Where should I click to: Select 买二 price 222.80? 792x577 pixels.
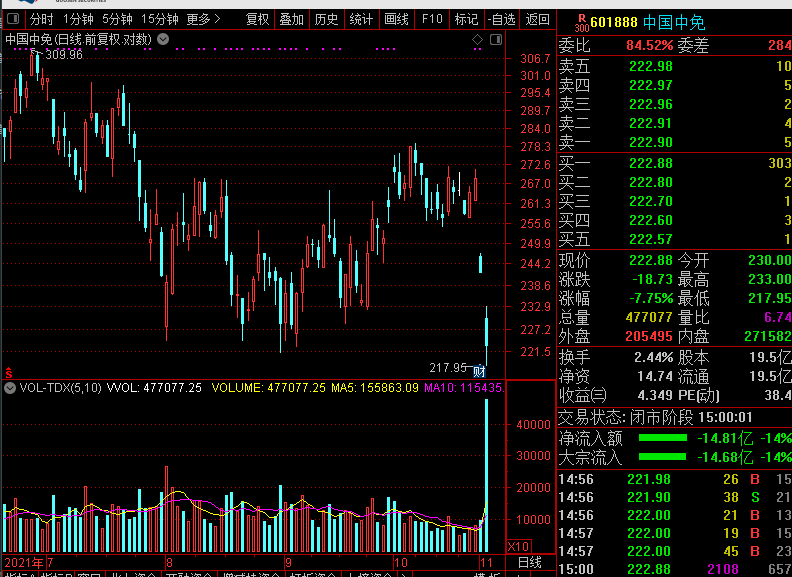pos(651,182)
